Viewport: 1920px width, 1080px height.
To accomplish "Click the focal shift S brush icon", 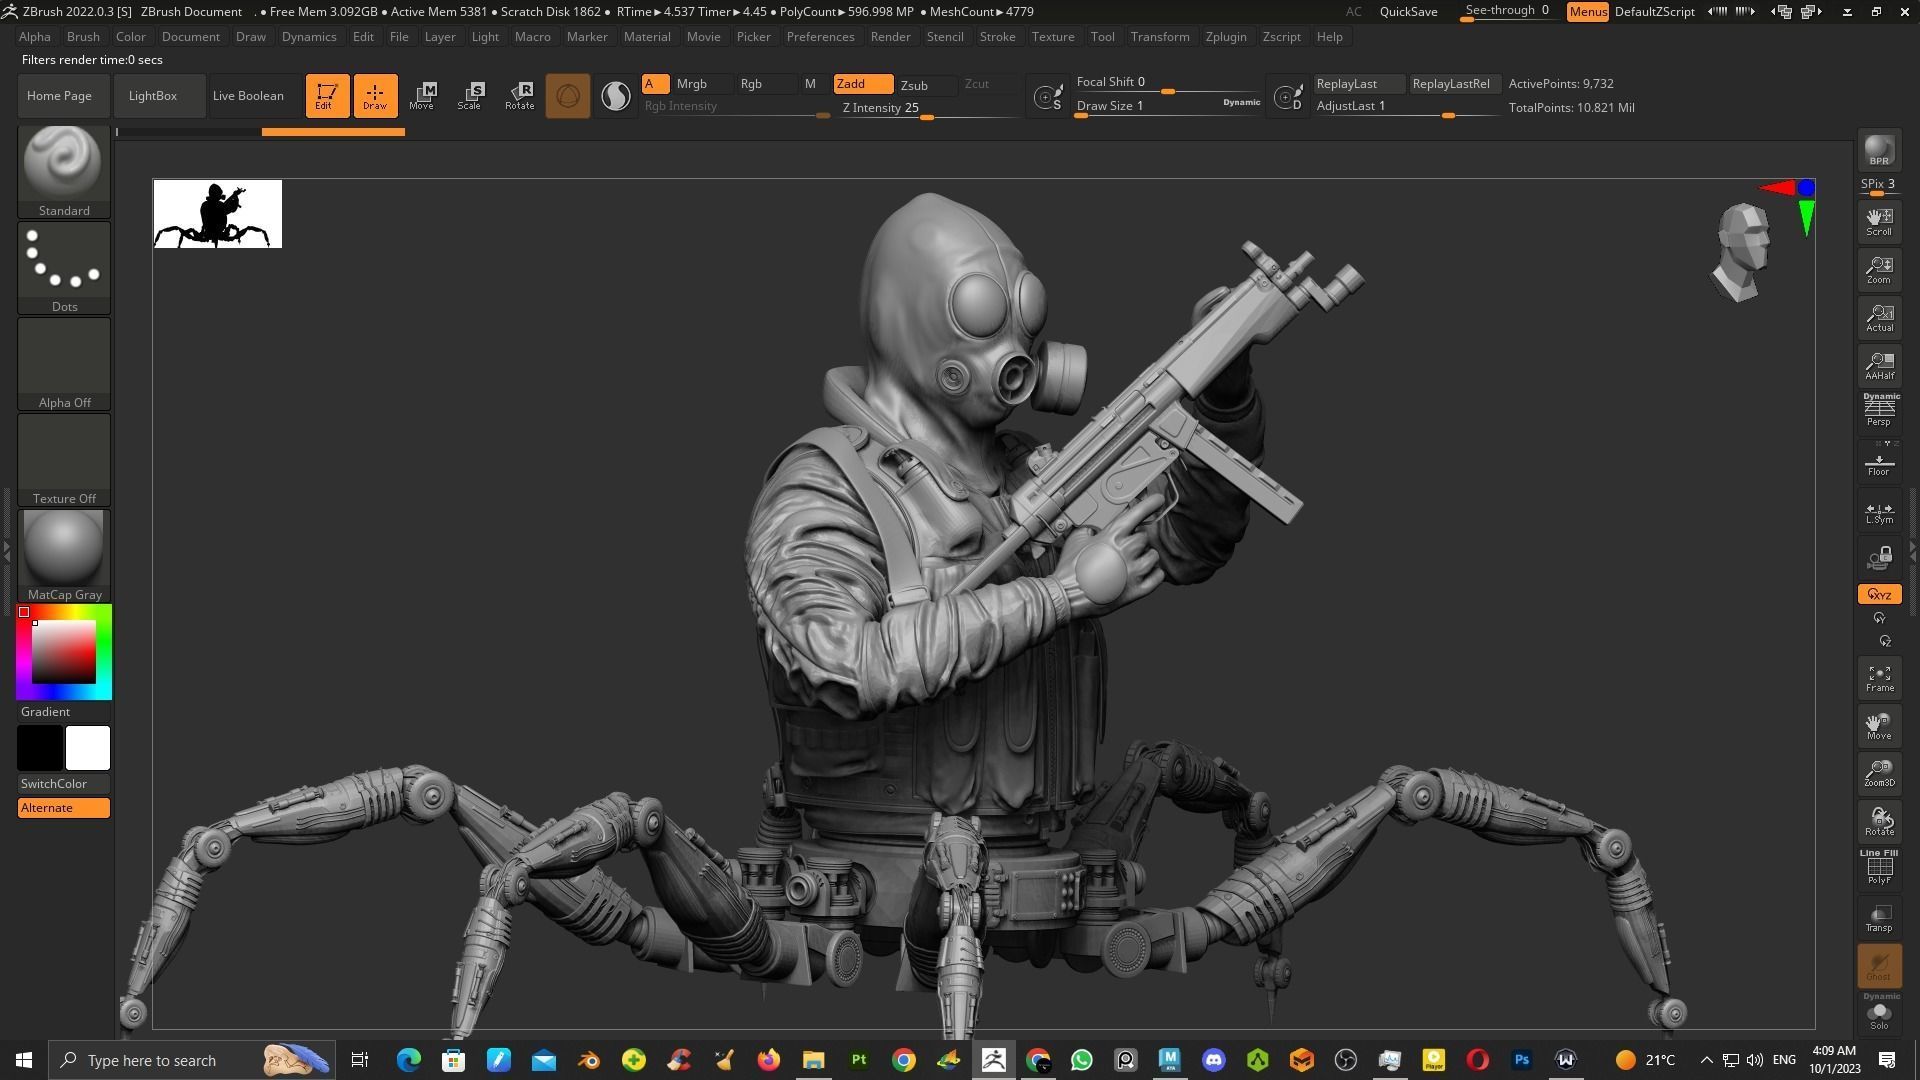I will (1048, 97).
